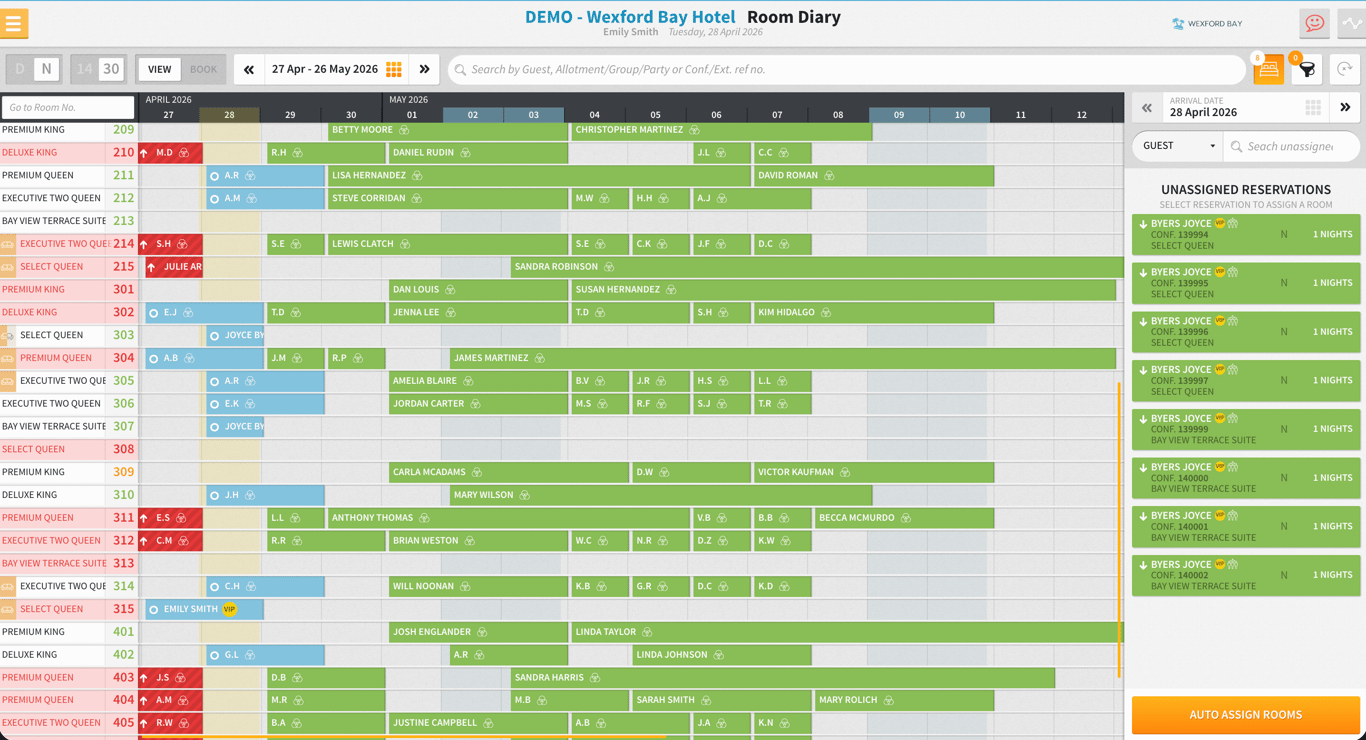This screenshot has width=1366, height=740.
Task: Click housekeeping icon on room 215
Action: pyautogui.click(x=8, y=267)
